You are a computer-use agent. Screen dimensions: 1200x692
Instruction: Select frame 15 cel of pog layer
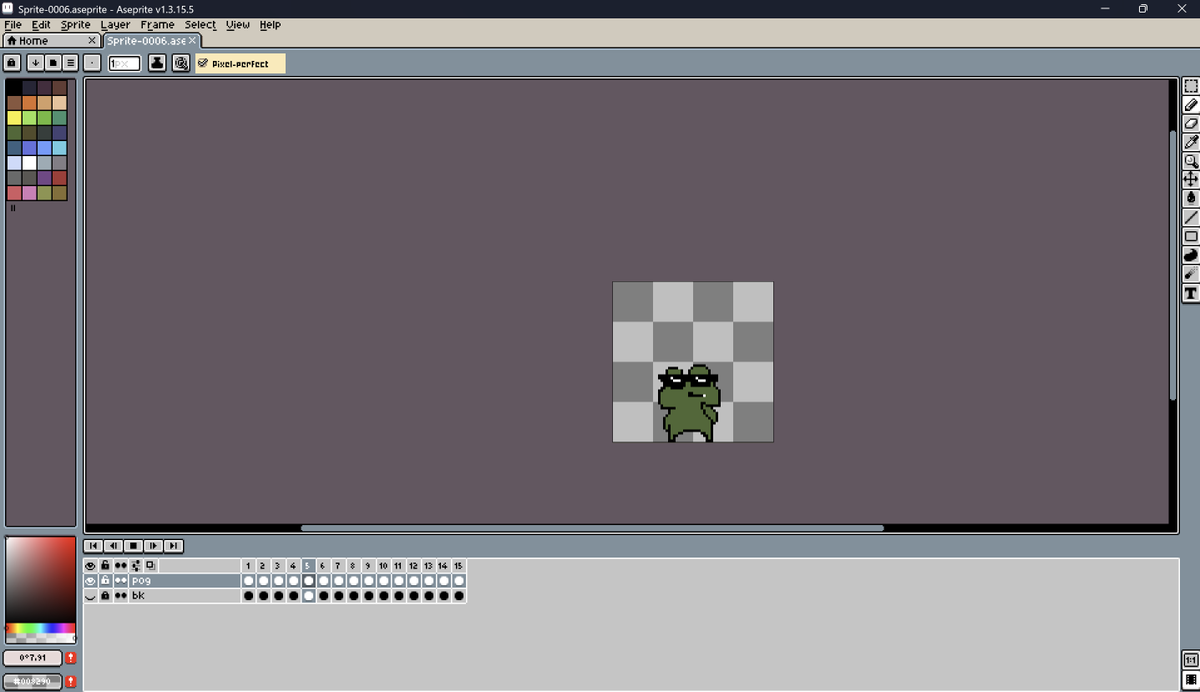(x=459, y=580)
